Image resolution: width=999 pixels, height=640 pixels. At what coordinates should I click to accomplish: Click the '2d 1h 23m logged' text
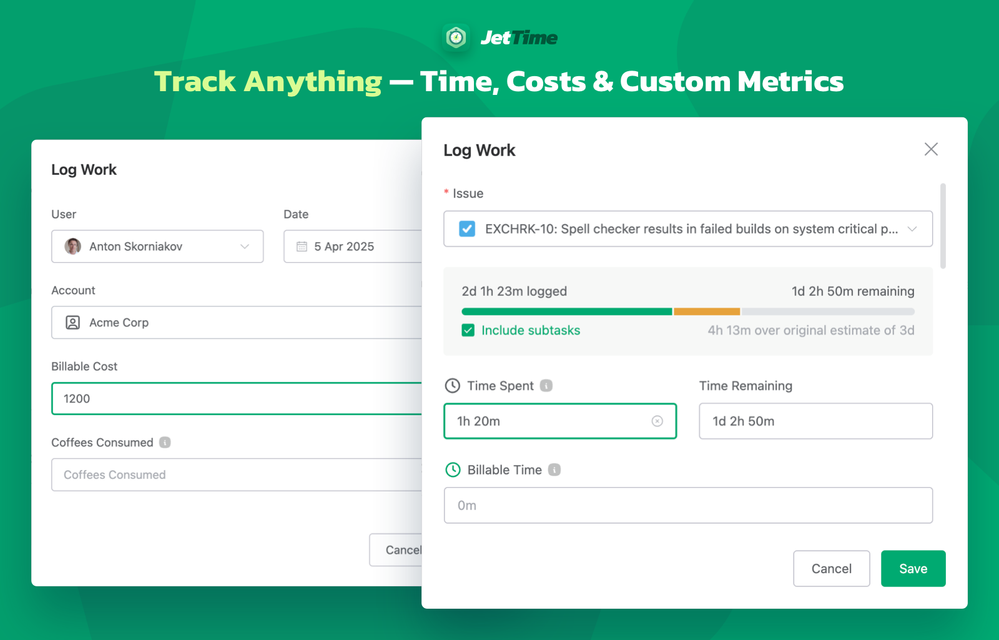click(514, 291)
